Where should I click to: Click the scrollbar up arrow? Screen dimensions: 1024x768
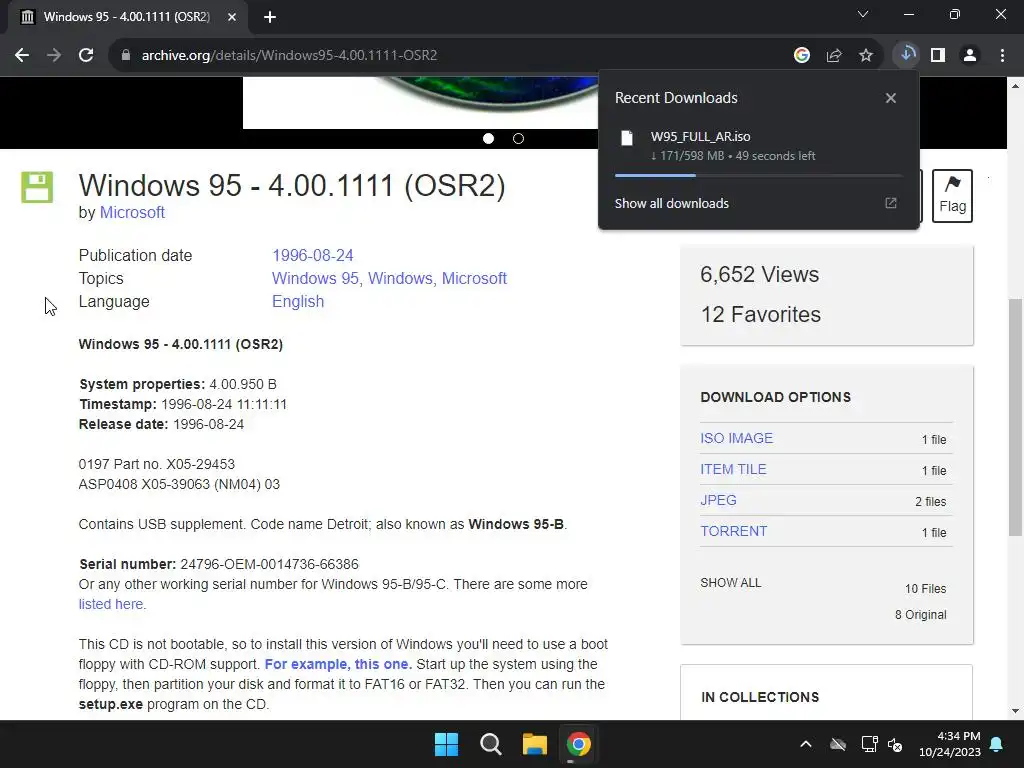1016,86
